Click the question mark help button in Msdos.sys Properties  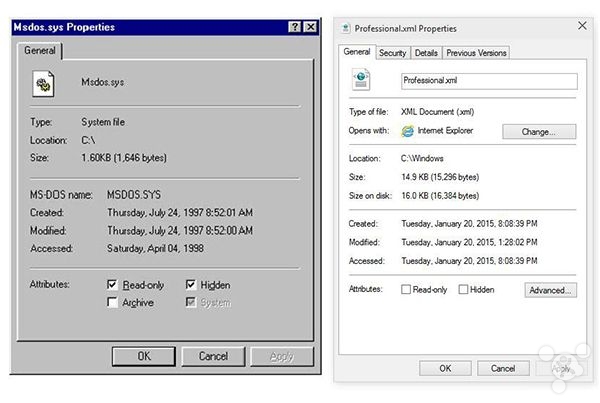tap(295, 27)
